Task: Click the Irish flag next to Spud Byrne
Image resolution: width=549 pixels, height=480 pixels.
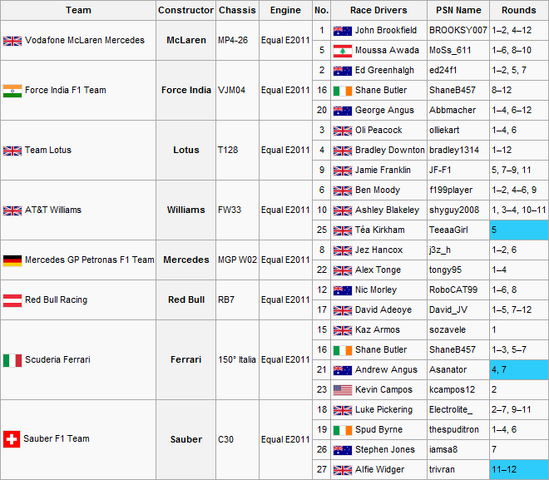Action: click(x=342, y=430)
